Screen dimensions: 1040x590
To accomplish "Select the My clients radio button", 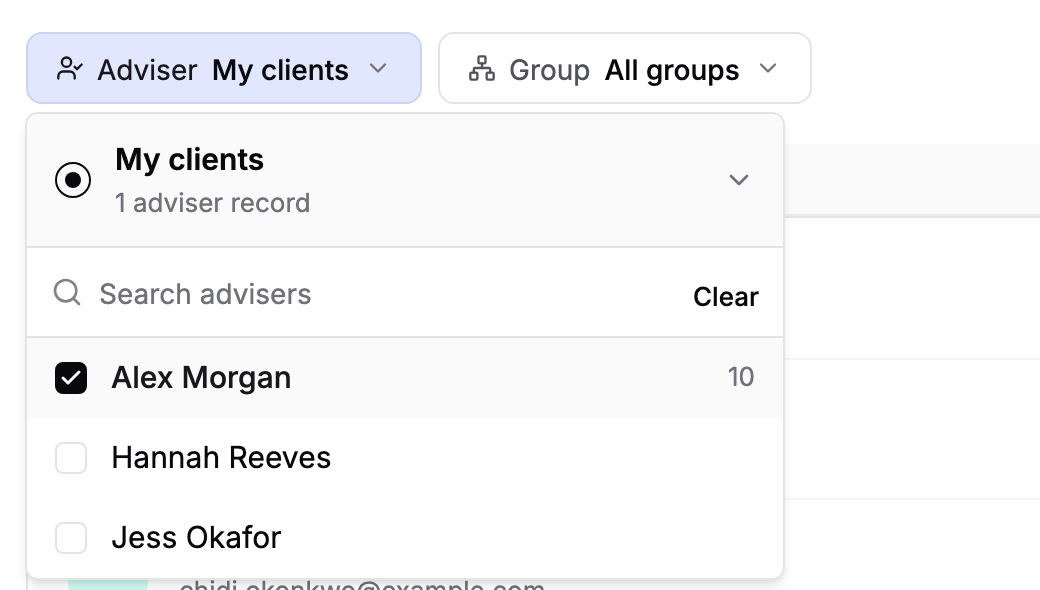I will (73, 180).
